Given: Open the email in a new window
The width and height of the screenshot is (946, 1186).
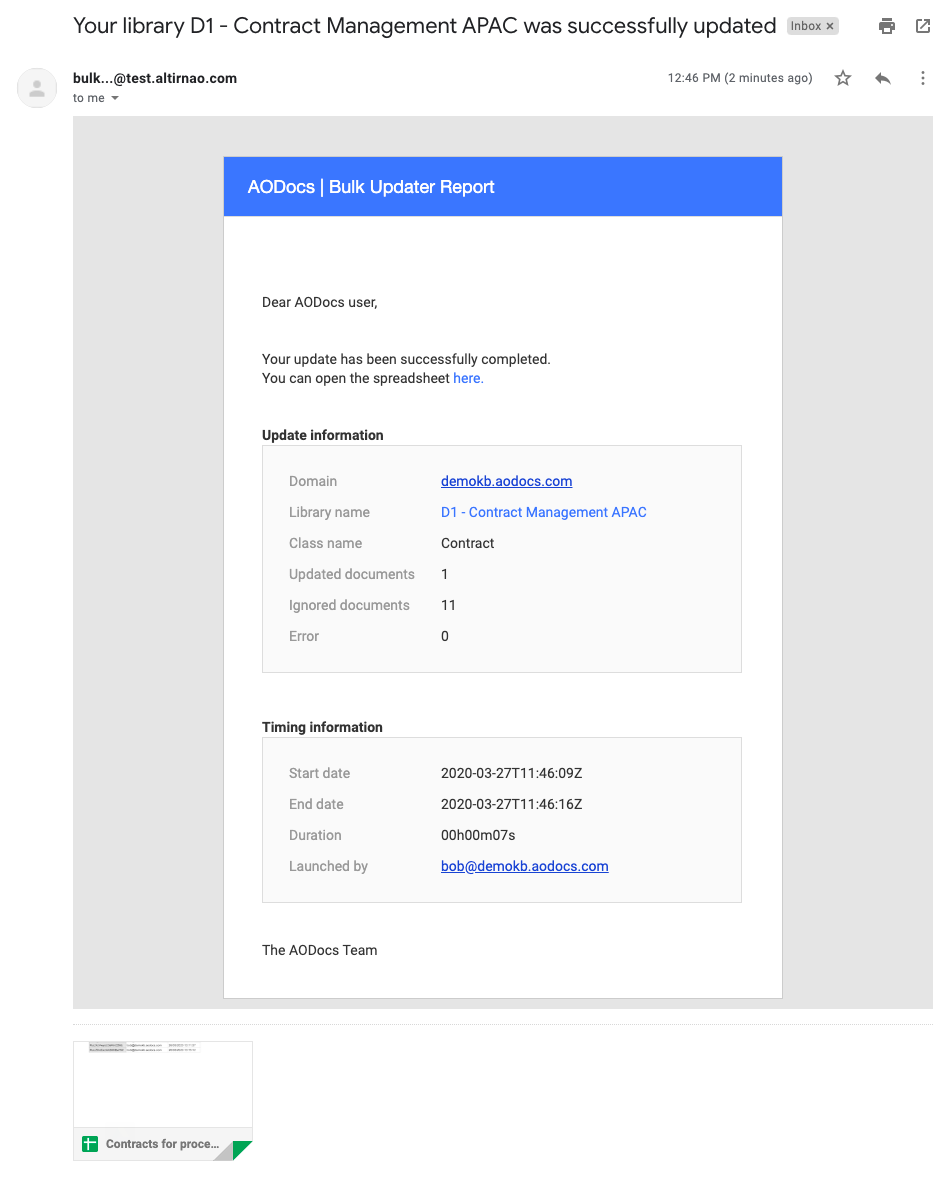Looking at the screenshot, I should click(x=923, y=26).
